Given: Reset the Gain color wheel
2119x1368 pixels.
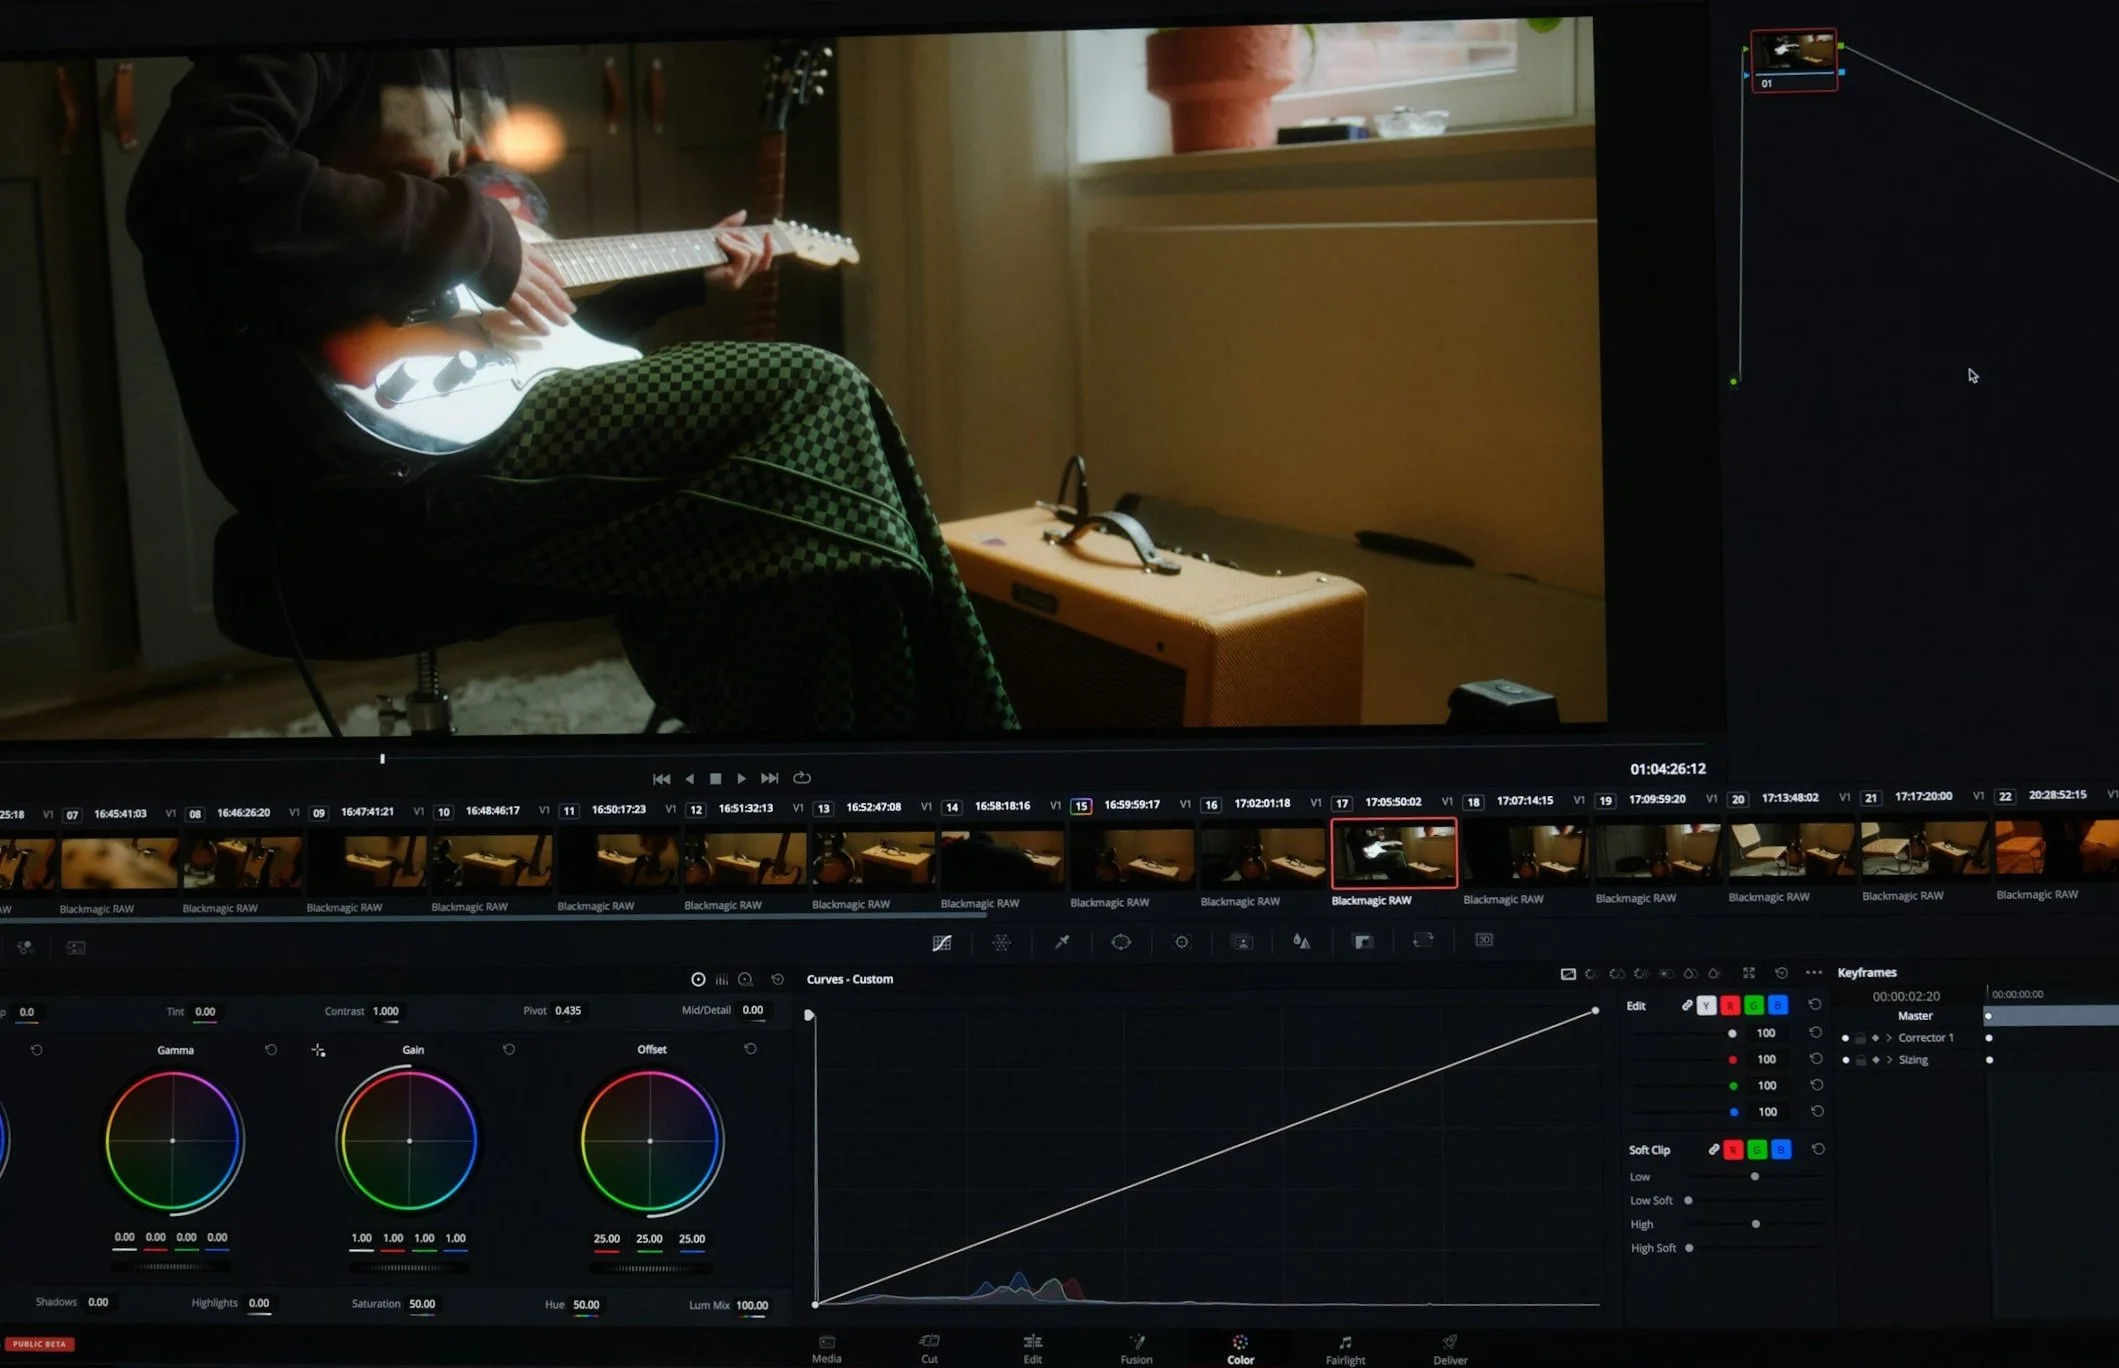Looking at the screenshot, I should (509, 1049).
